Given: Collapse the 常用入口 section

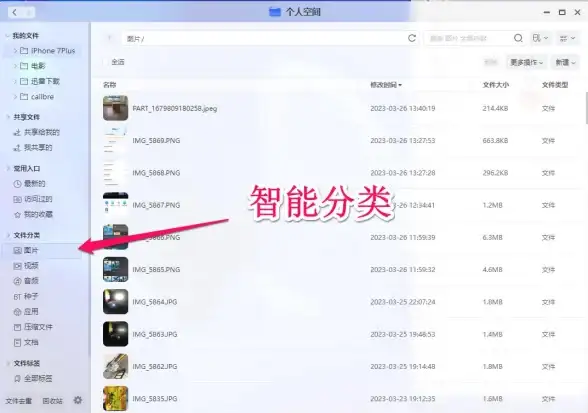Looking at the screenshot, I should [x=8, y=168].
